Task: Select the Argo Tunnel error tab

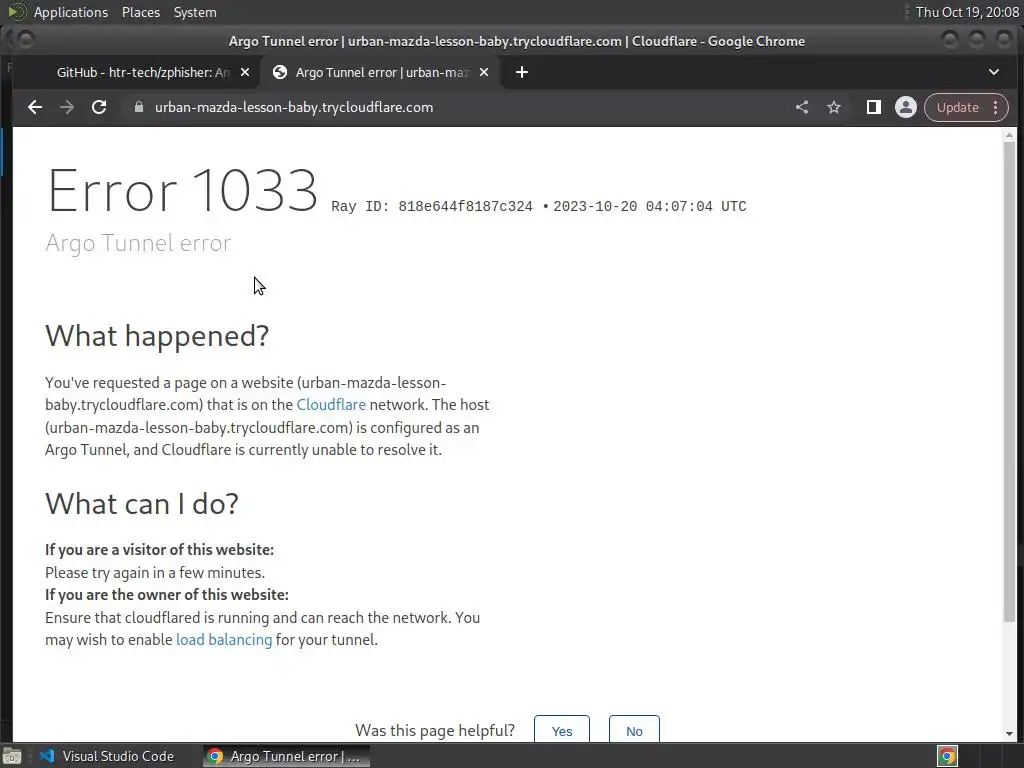Action: tap(381, 72)
